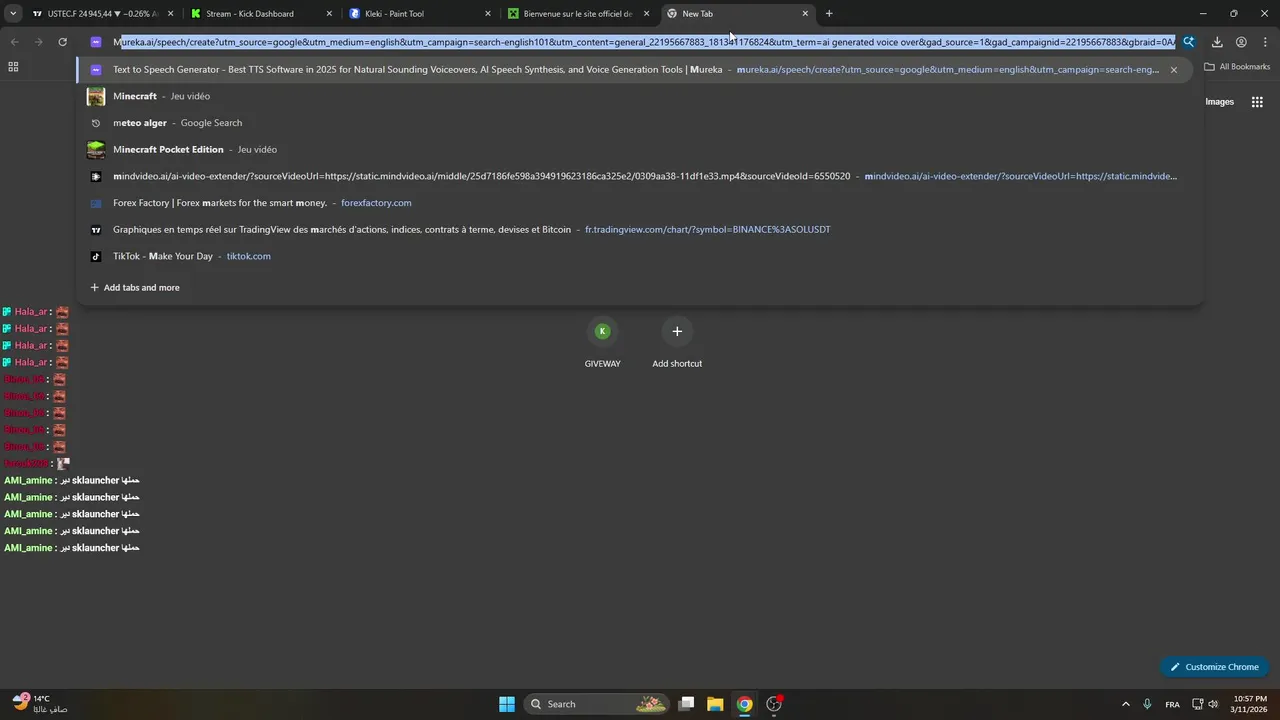This screenshot has height=720, width=1280.
Task: Click the TikTok favicon in suggestions
Action: [x=96, y=256]
